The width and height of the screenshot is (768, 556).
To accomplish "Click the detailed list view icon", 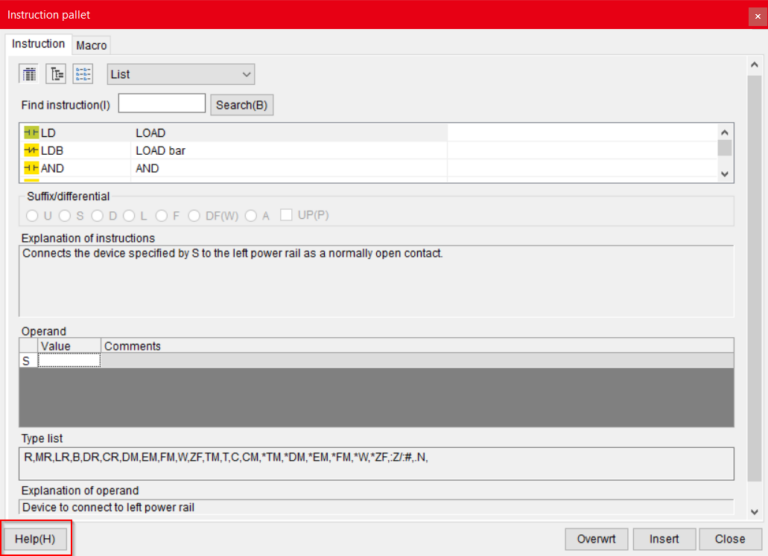I will pos(83,74).
